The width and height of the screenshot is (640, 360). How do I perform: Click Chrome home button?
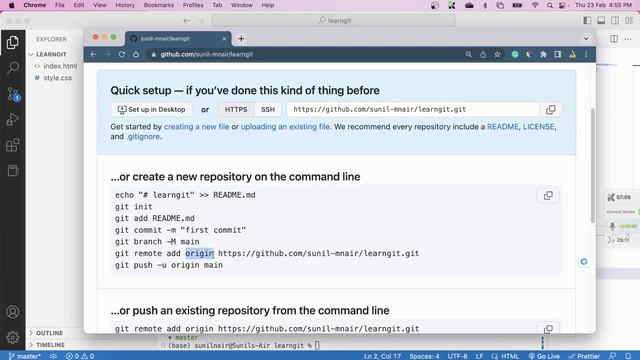click(136, 54)
